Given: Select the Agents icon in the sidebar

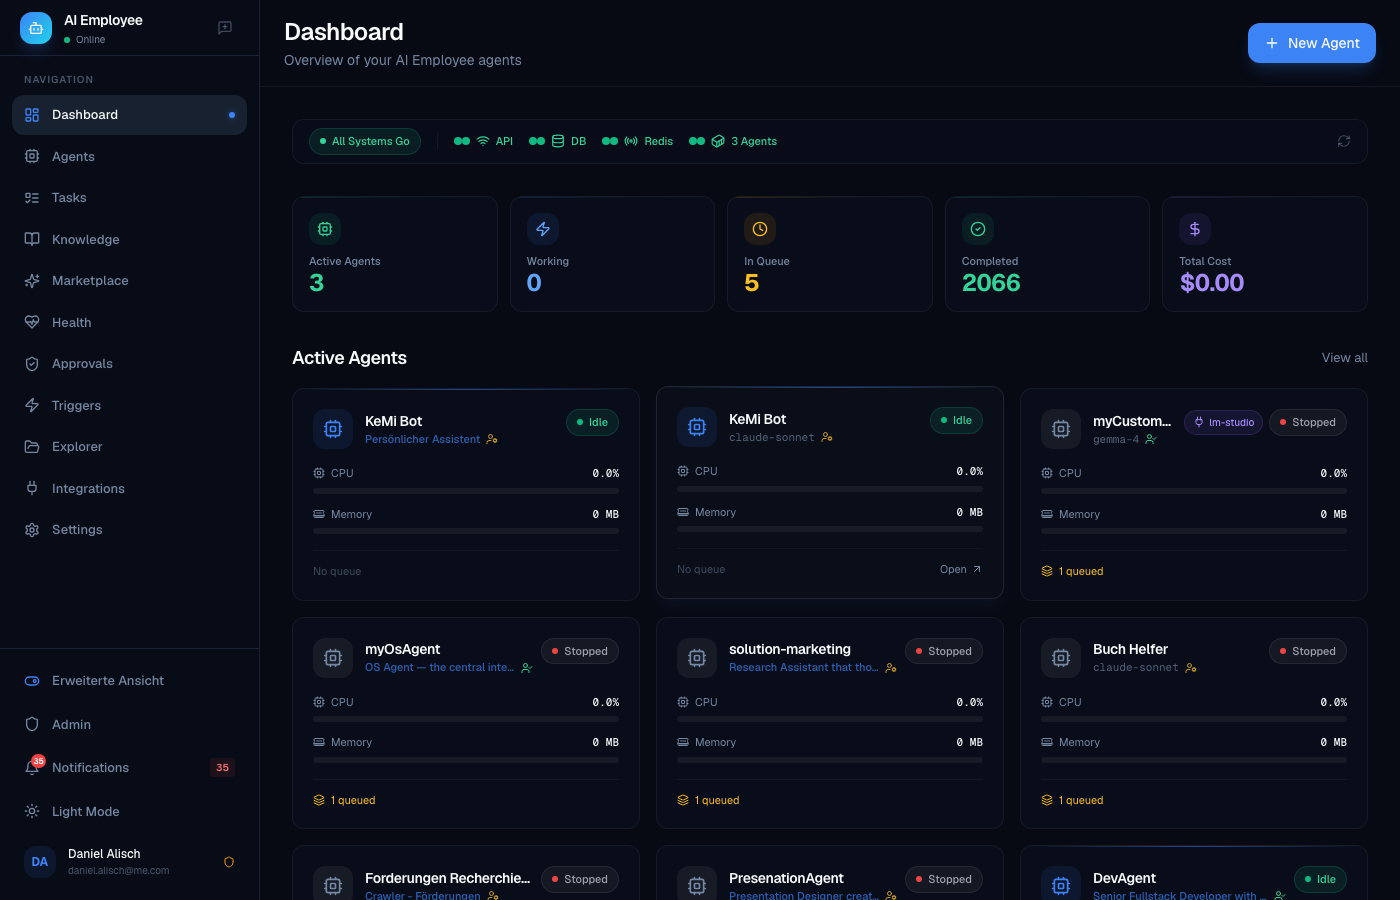Looking at the screenshot, I should pyautogui.click(x=31, y=156).
